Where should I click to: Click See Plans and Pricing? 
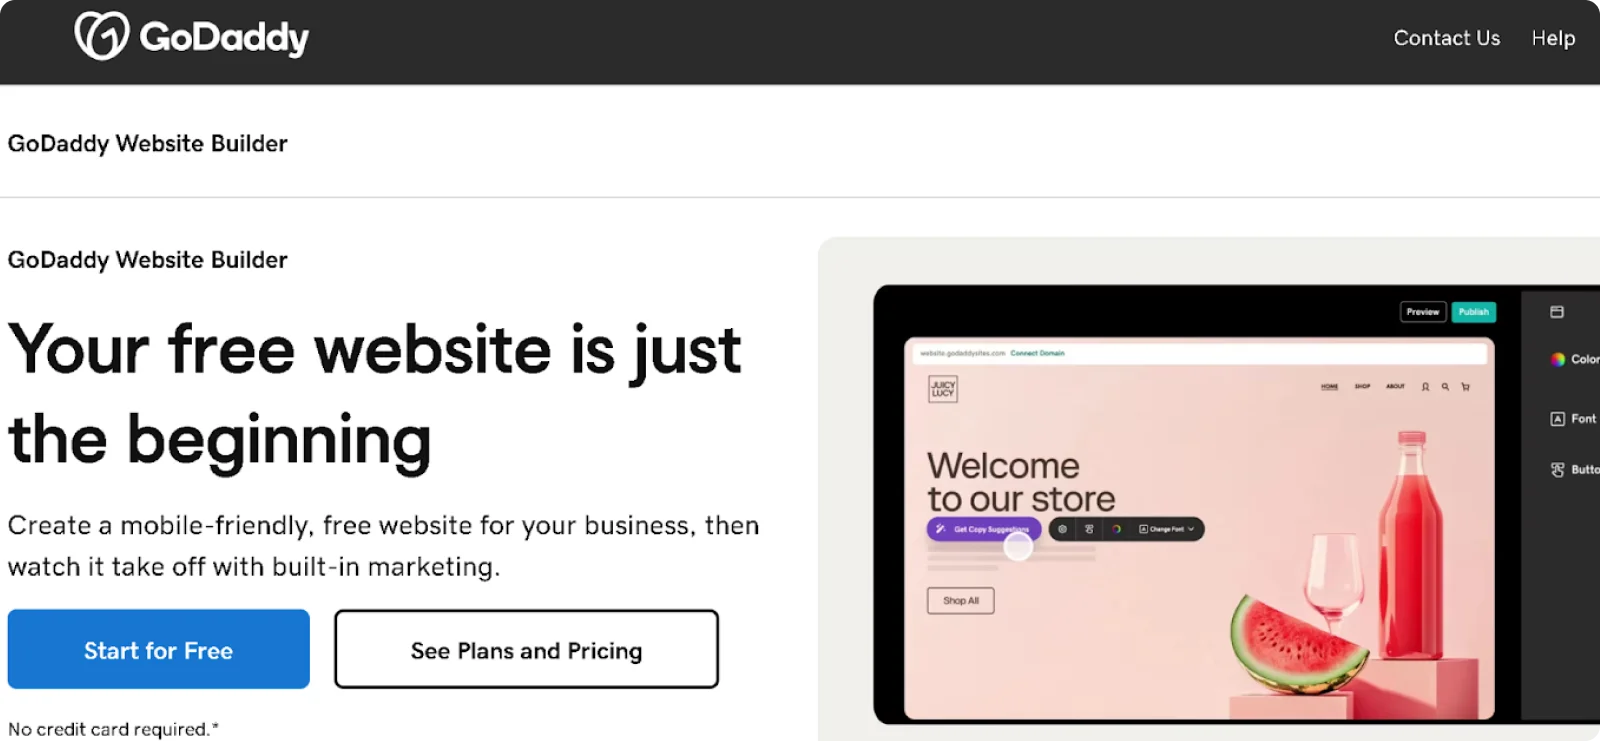tap(526, 650)
